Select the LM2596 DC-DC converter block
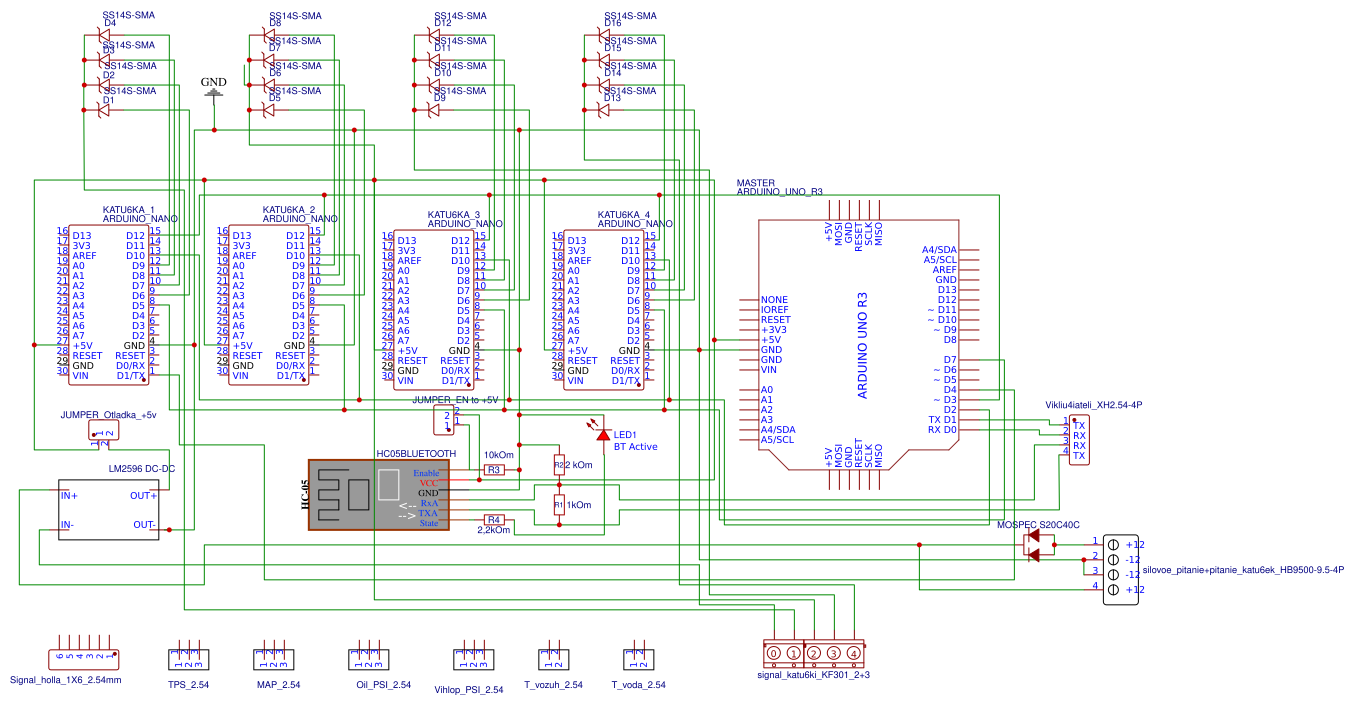The height and width of the screenshot is (705, 1355). (x=108, y=511)
